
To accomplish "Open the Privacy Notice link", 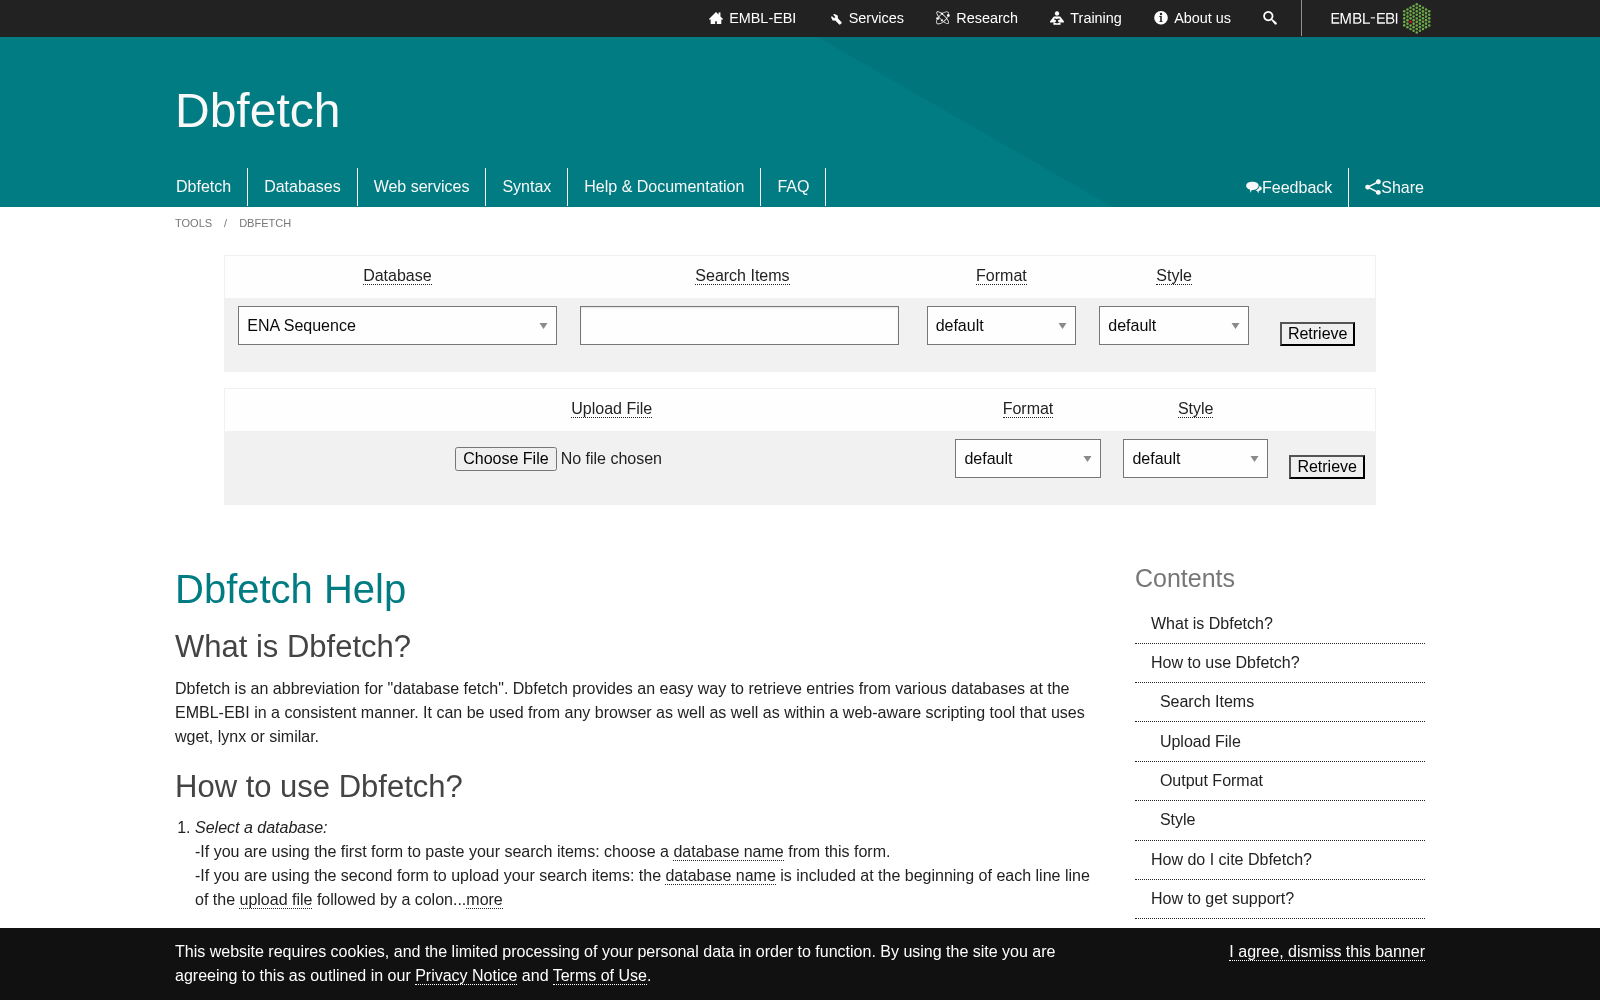I will point(466,976).
